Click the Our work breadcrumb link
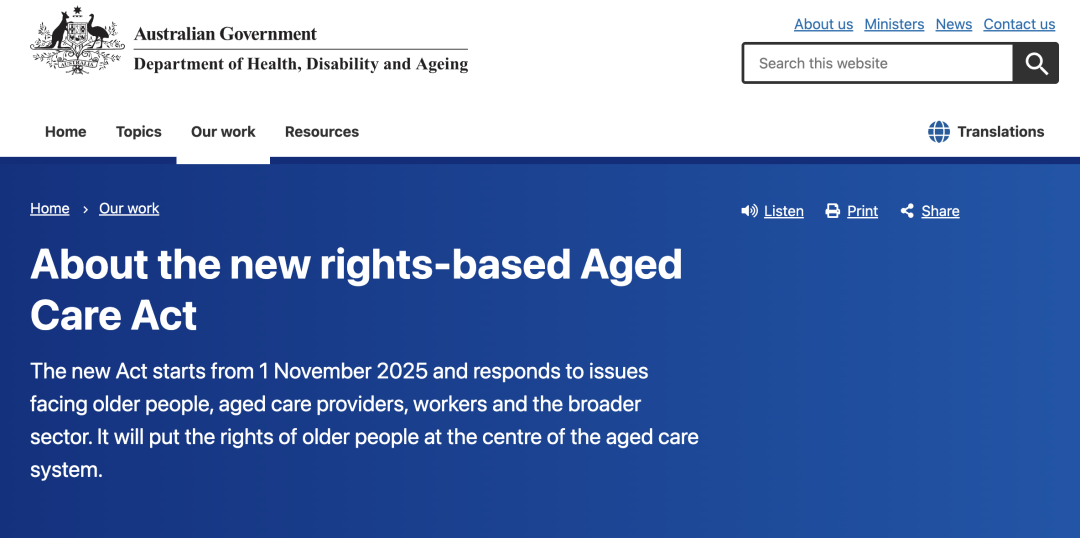Image resolution: width=1080 pixels, height=538 pixels. pyautogui.click(x=129, y=209)
